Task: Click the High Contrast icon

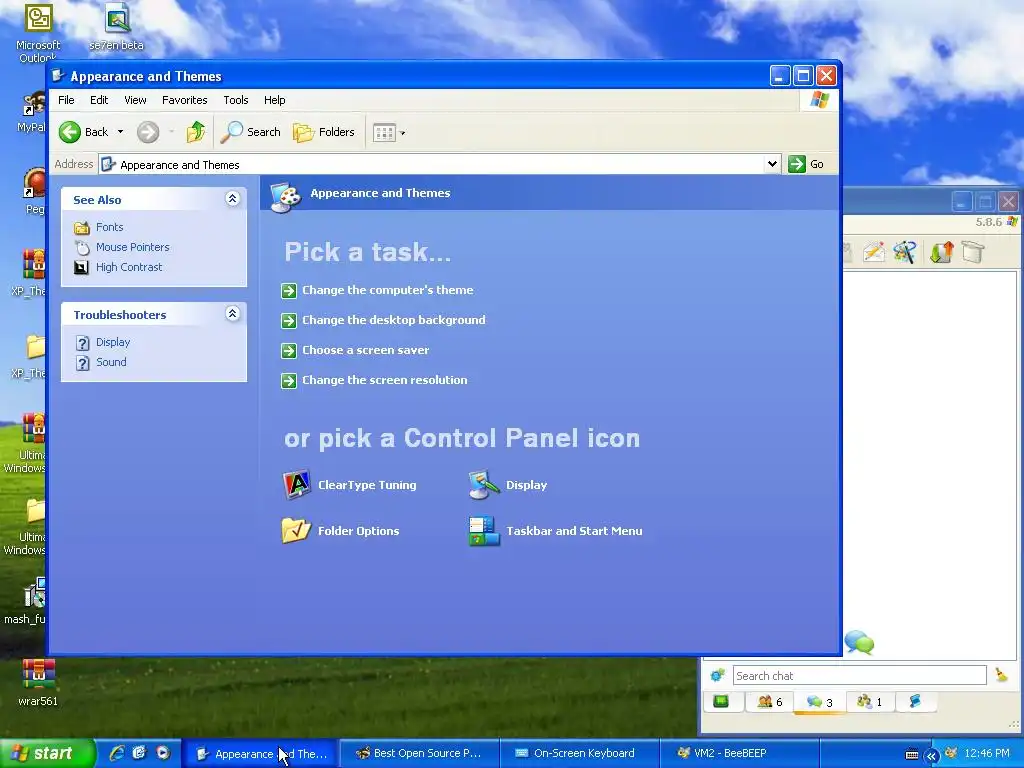Action: (x=82, y=267)
